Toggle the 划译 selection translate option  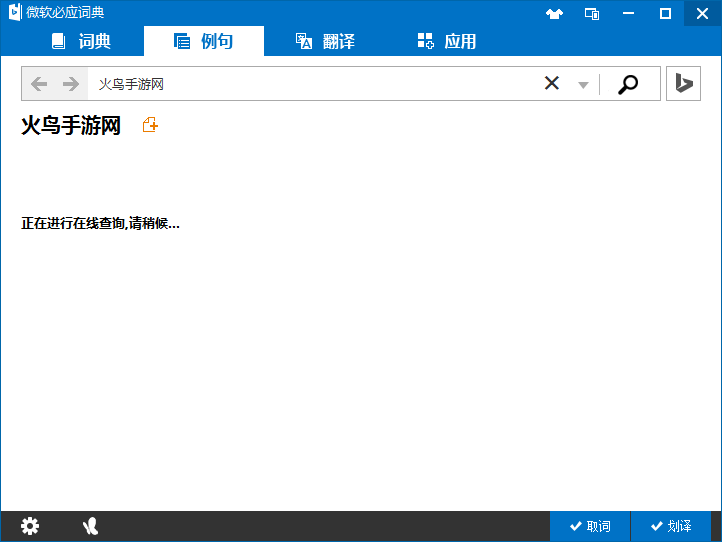pyautogui.click(x=671, y=526)
